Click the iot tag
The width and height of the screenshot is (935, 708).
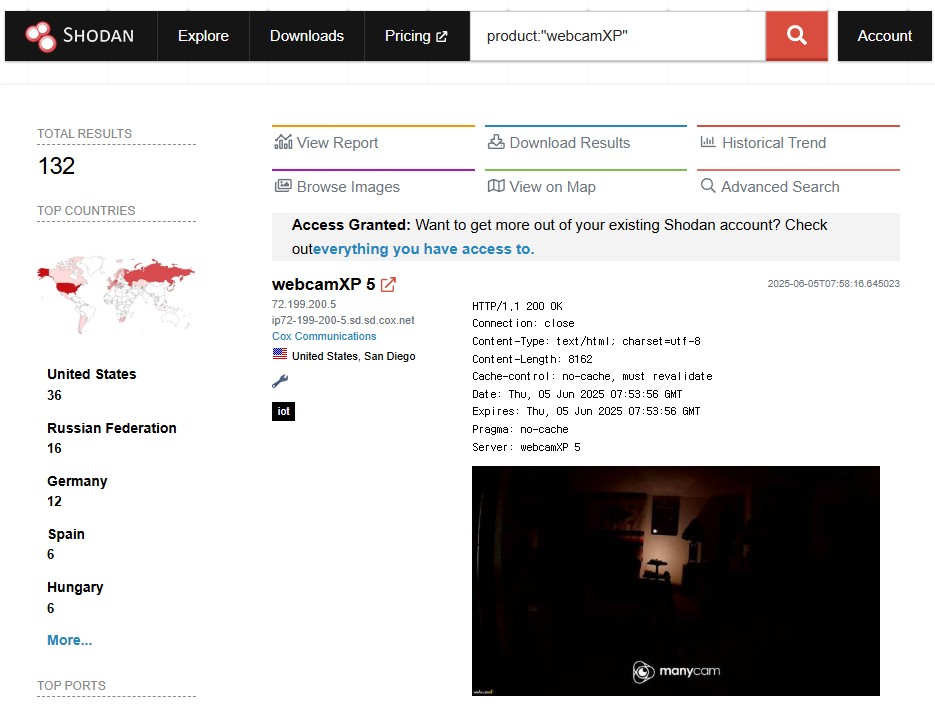tap(283, 411)
